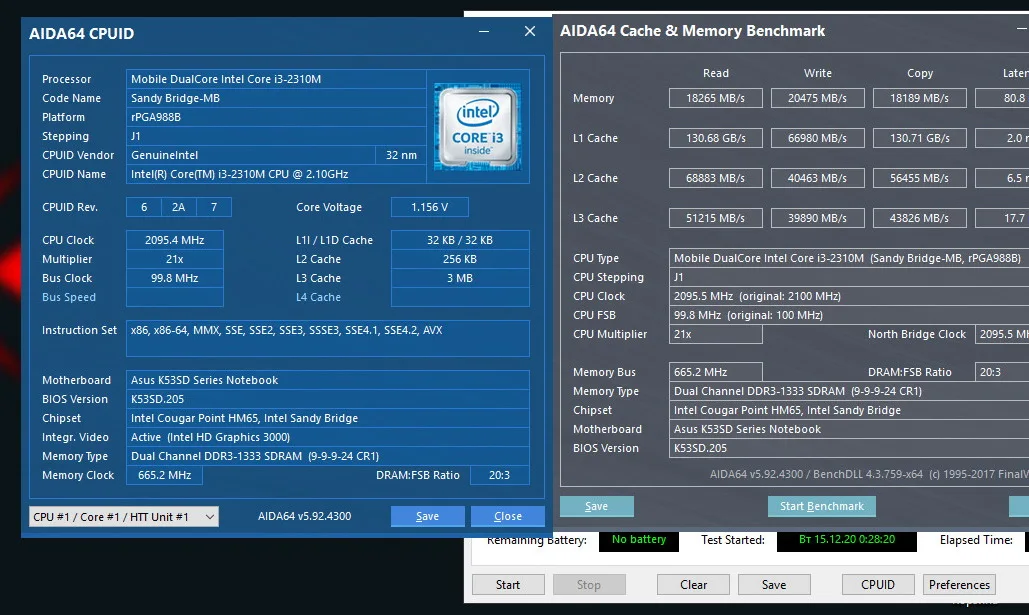Viewport: 1029px width, 615px height.
Task: Open the CPU #1 / Core #1 dropdown
Action: (123, 517)
